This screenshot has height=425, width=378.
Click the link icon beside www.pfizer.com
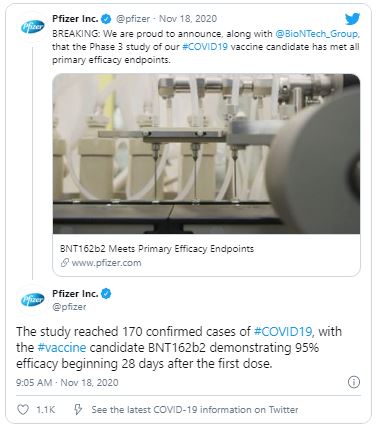tap(65, 263)
